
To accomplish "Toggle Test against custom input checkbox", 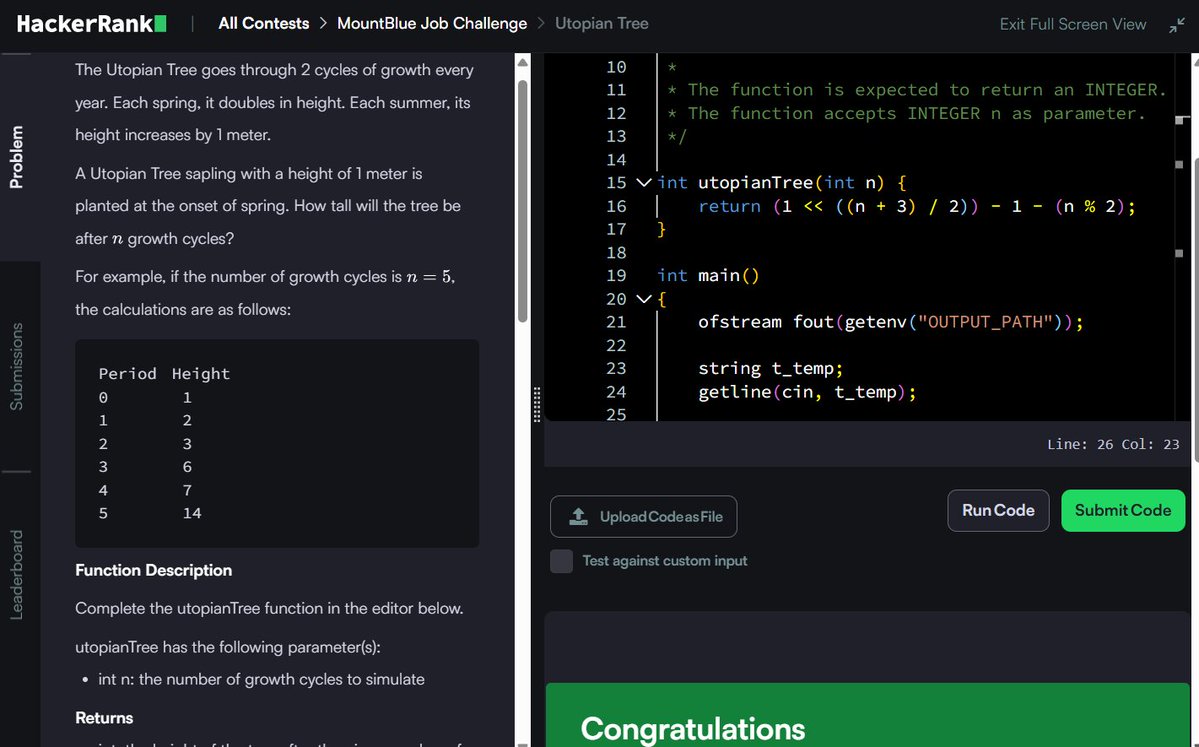I will coord(561,561).
